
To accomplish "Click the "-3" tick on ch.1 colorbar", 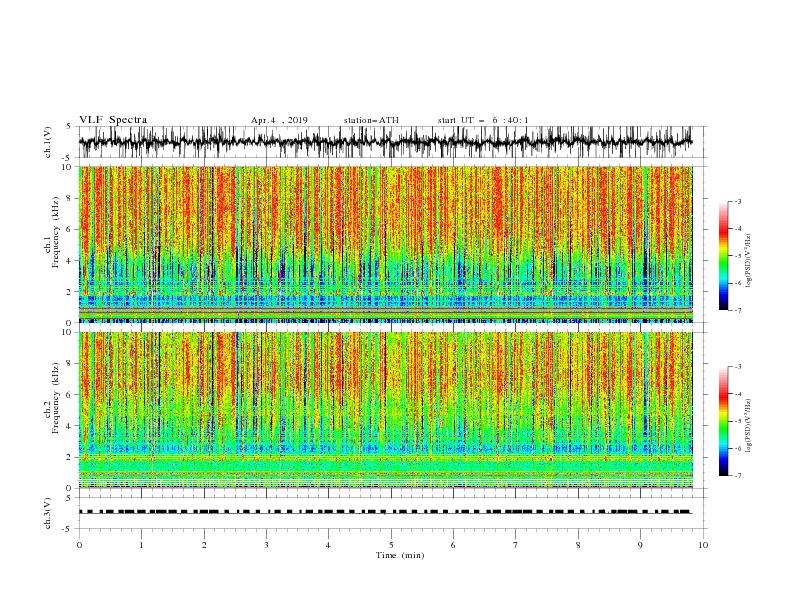I will coord(738,201).
